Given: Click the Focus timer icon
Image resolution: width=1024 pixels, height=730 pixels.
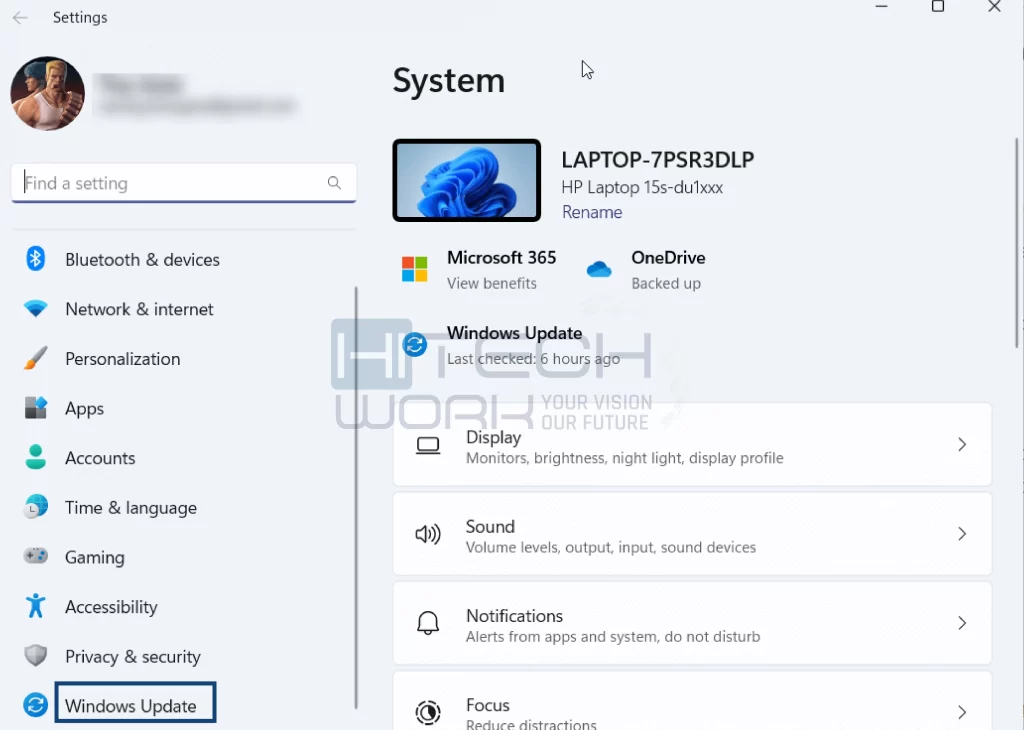Looking at the screenshot, I should point(428,712).
